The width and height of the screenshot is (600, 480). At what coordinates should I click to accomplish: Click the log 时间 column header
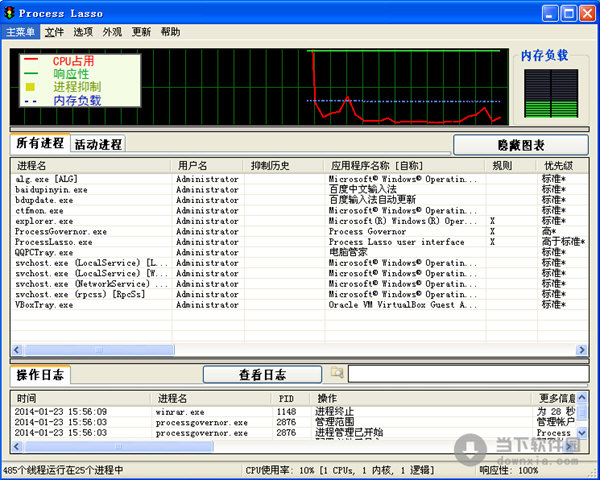[x=80, y=398]
